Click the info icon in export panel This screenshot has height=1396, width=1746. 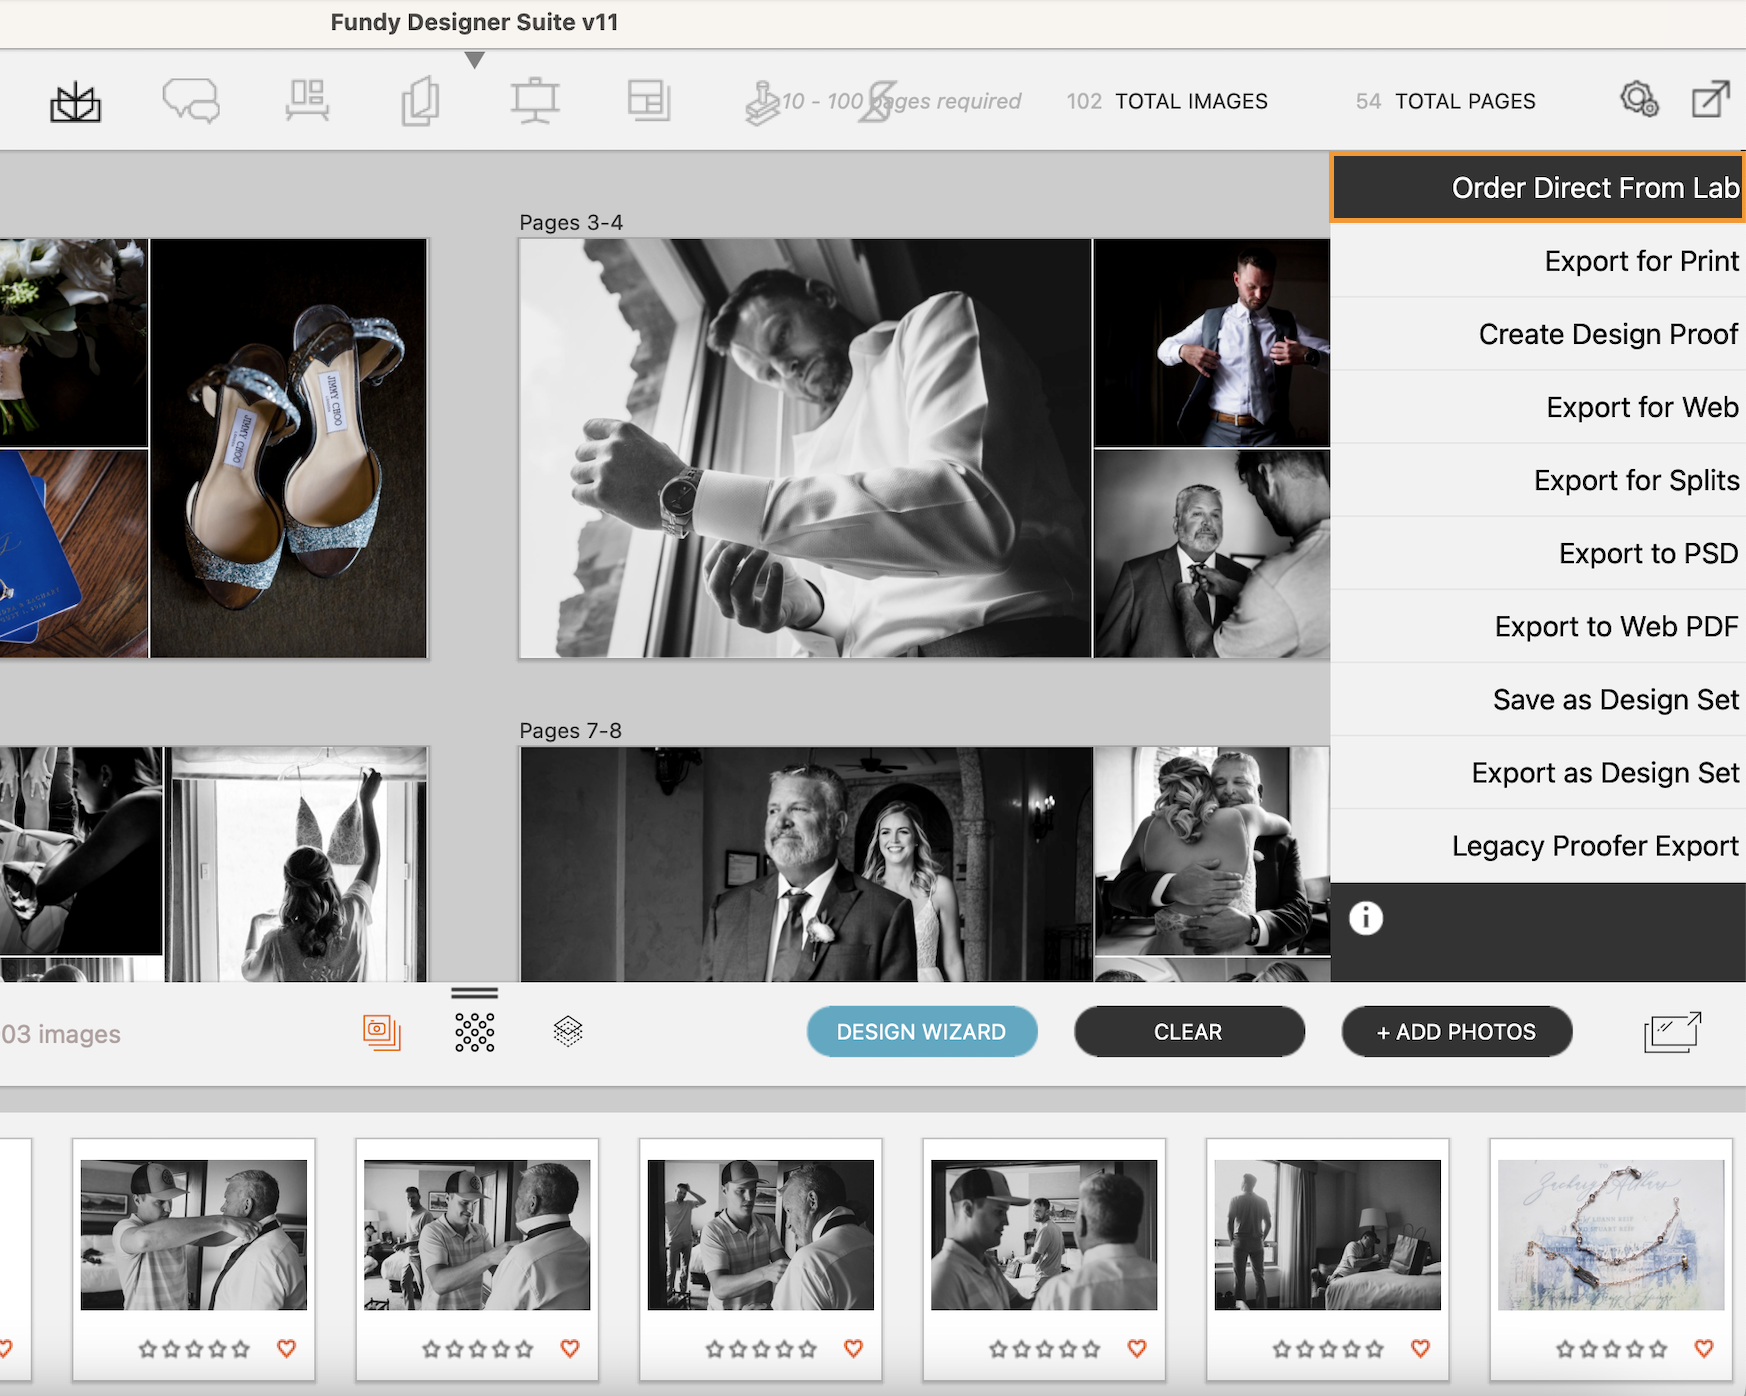pyautogui.click(x=1366, y=918)
